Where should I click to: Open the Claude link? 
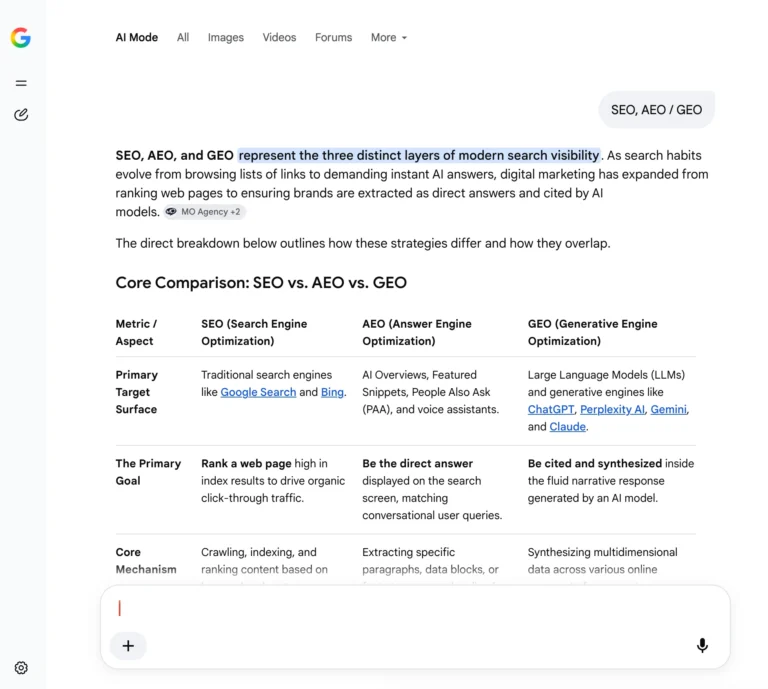point(567,427)
